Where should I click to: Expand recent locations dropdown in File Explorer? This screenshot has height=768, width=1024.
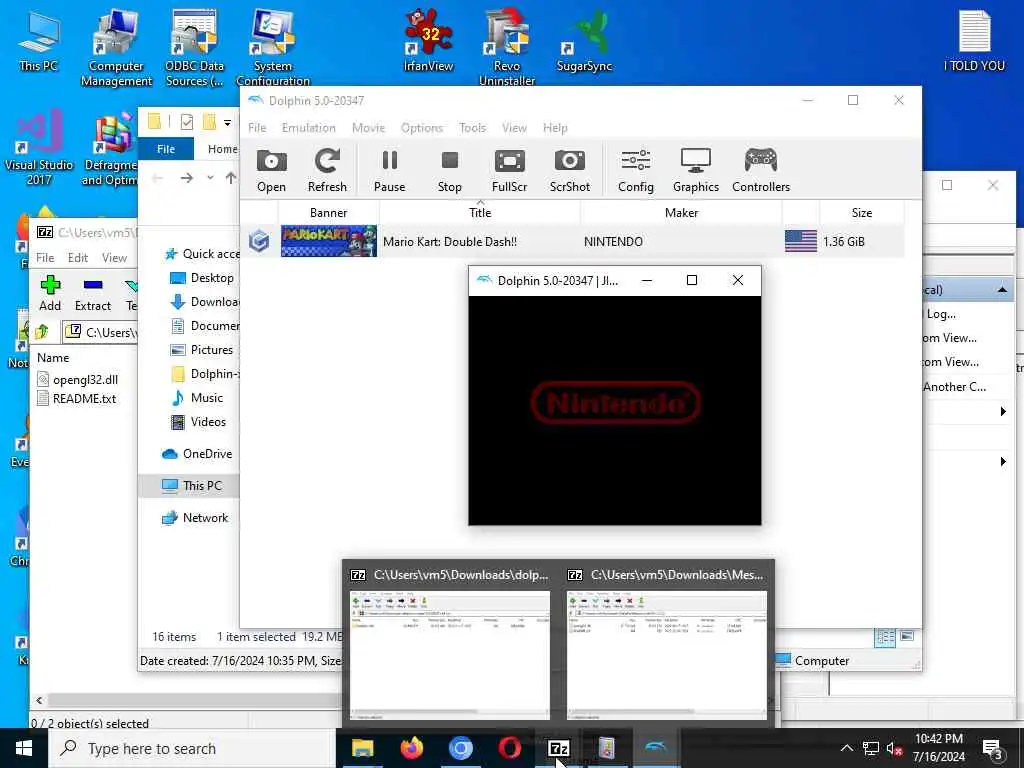pos(210,178)
